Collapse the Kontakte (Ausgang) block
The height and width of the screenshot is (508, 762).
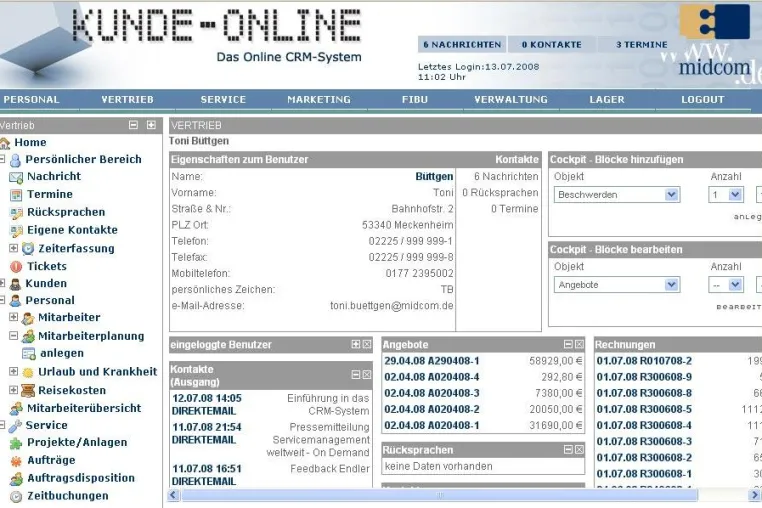pyautogui.click(x=356, y=375)
